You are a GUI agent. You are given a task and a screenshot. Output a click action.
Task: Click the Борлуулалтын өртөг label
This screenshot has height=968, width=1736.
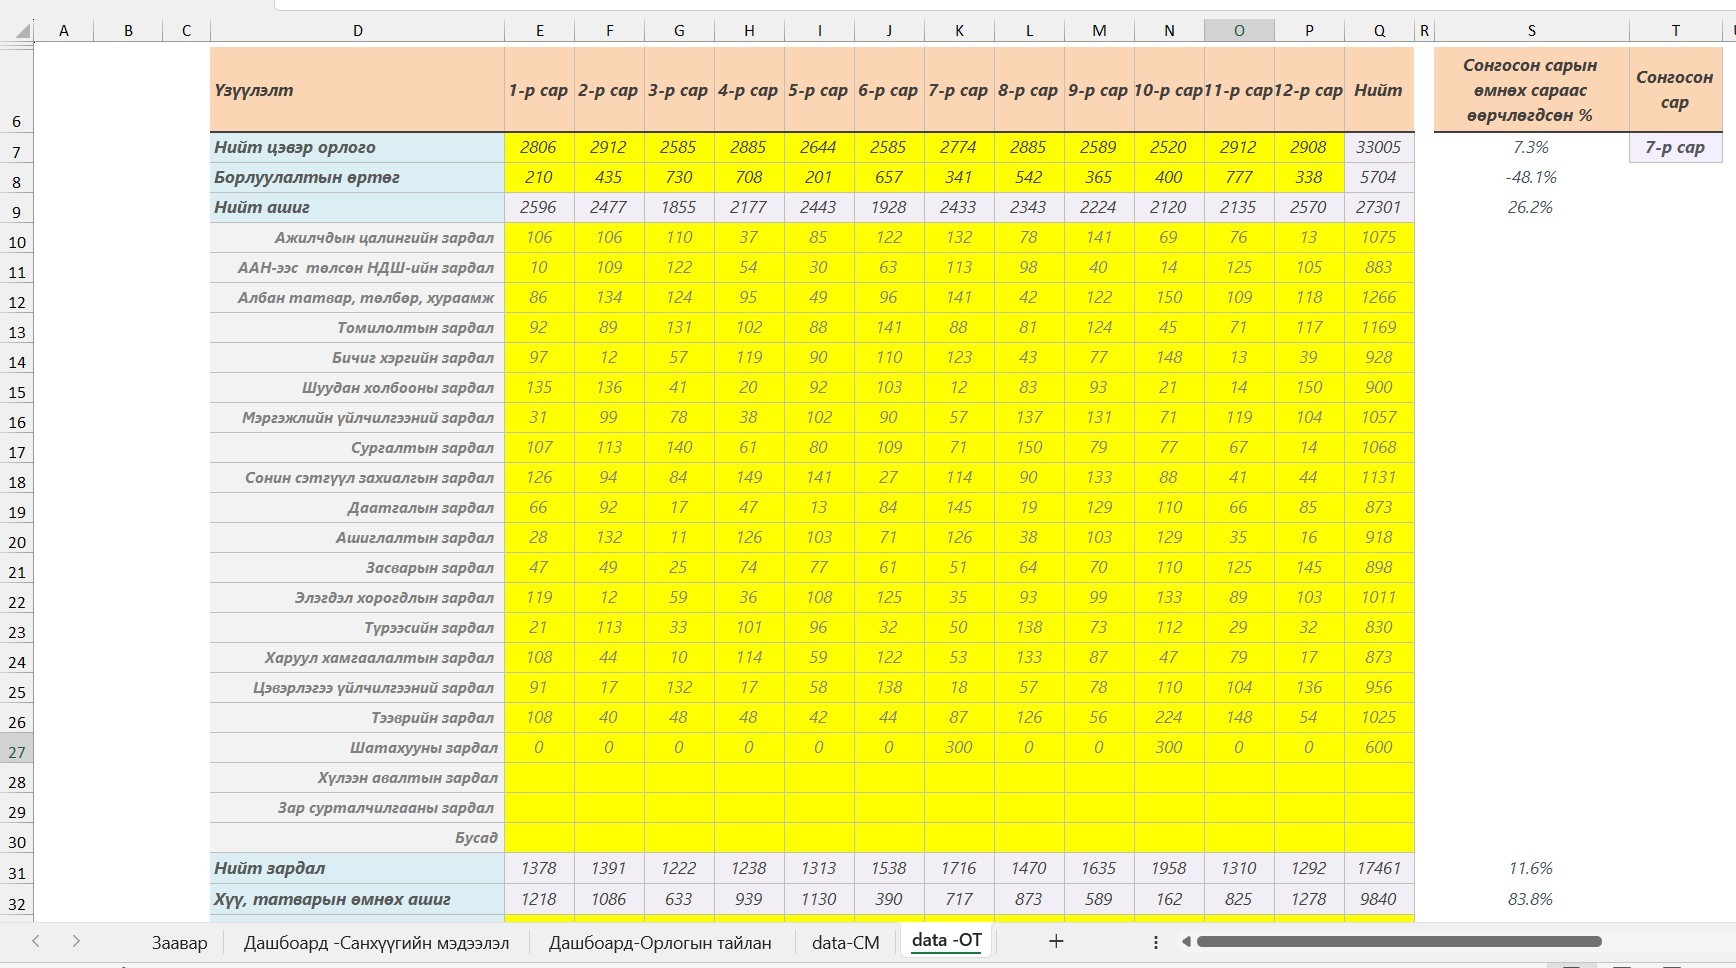[306, 177]
